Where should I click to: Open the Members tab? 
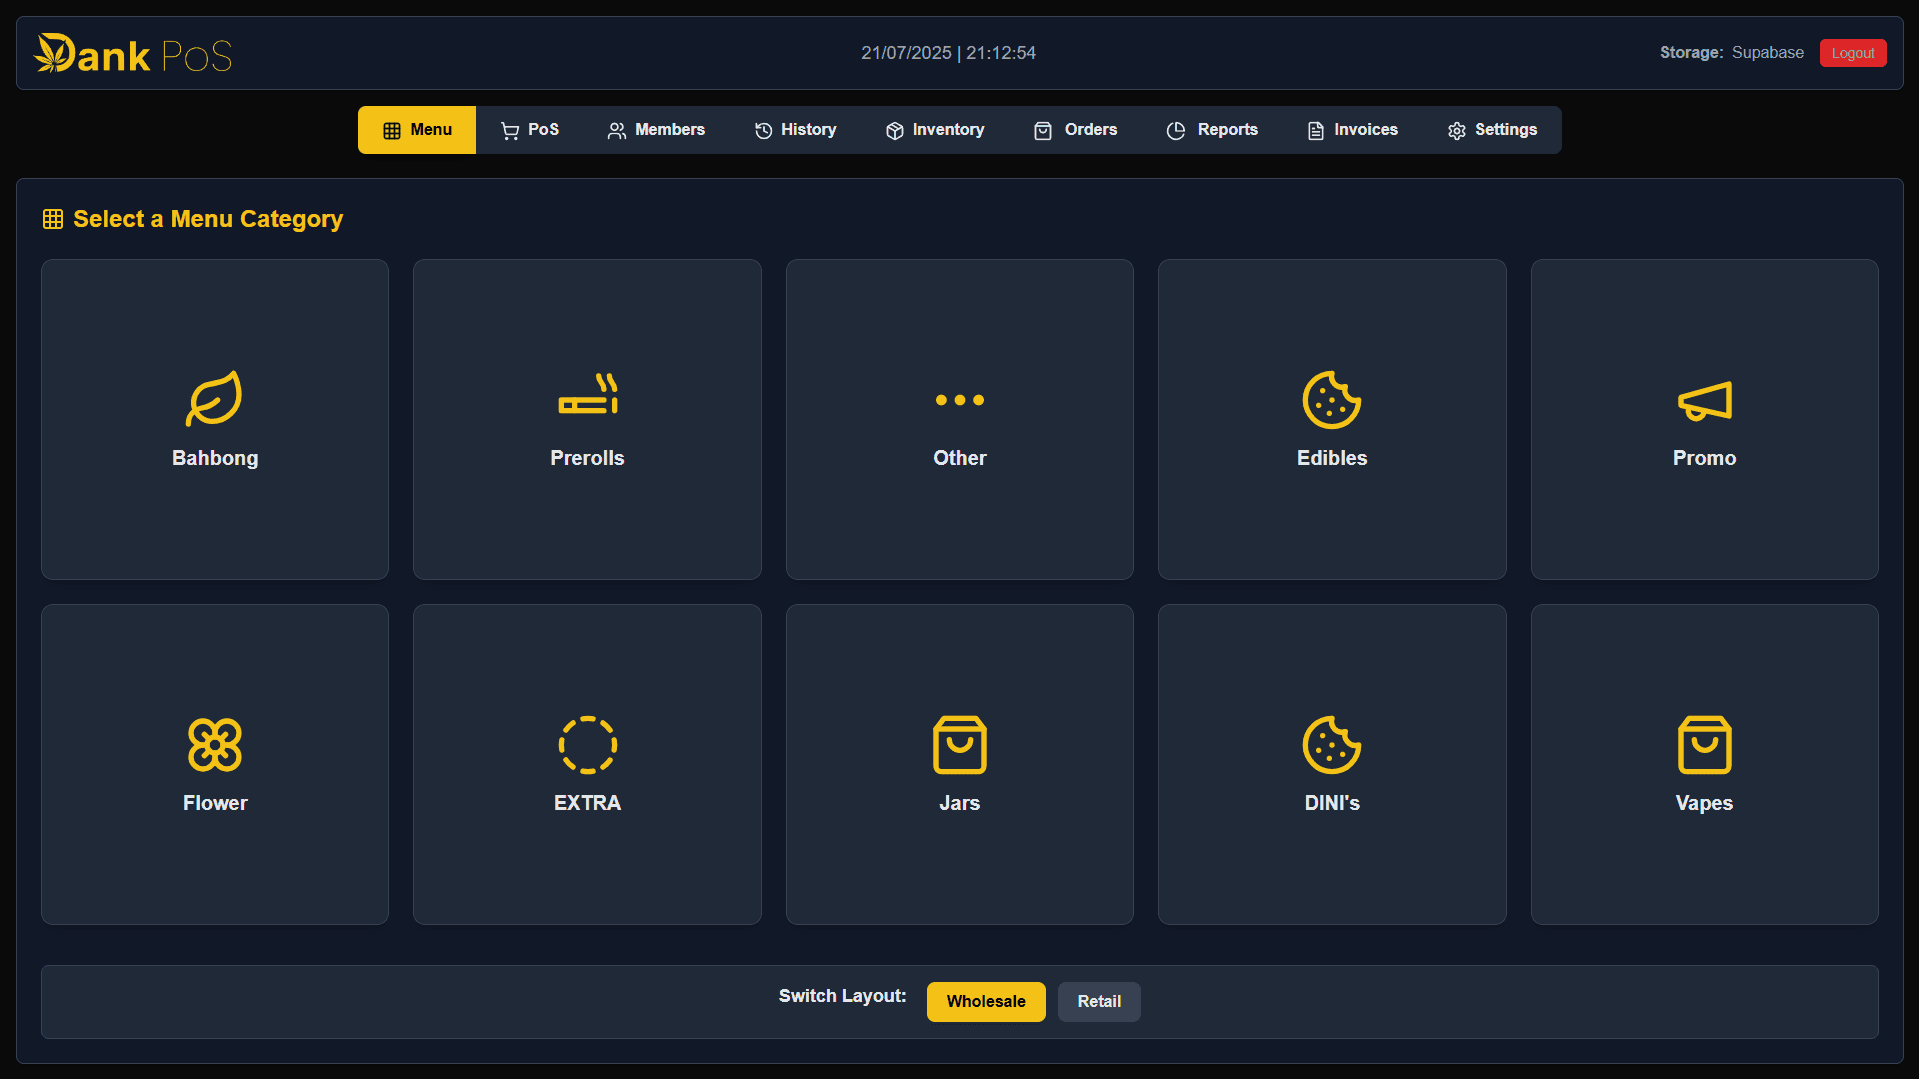click(x=656, y=130)
